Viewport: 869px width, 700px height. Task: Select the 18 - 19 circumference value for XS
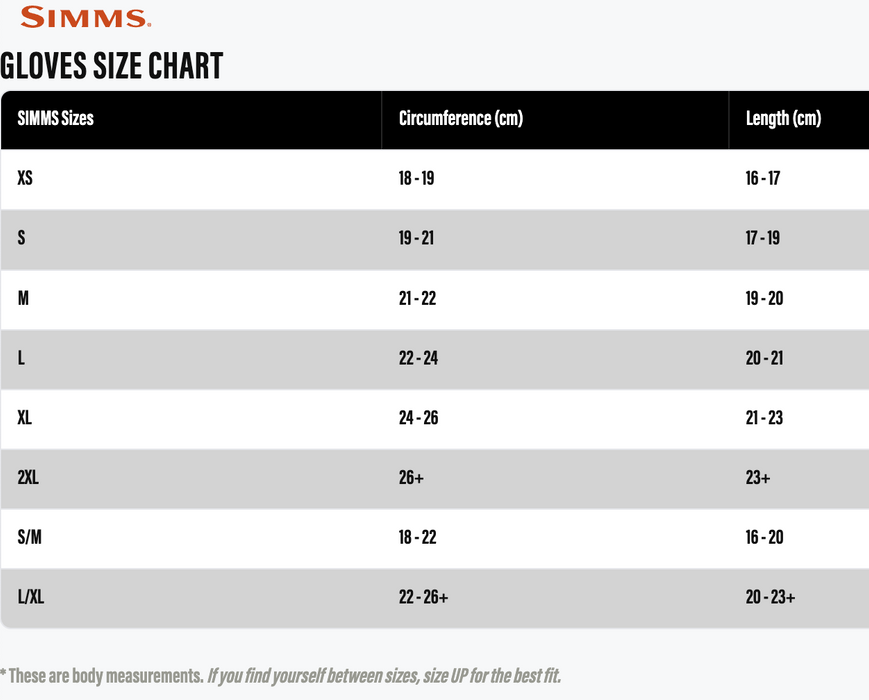tap(416, 178)
